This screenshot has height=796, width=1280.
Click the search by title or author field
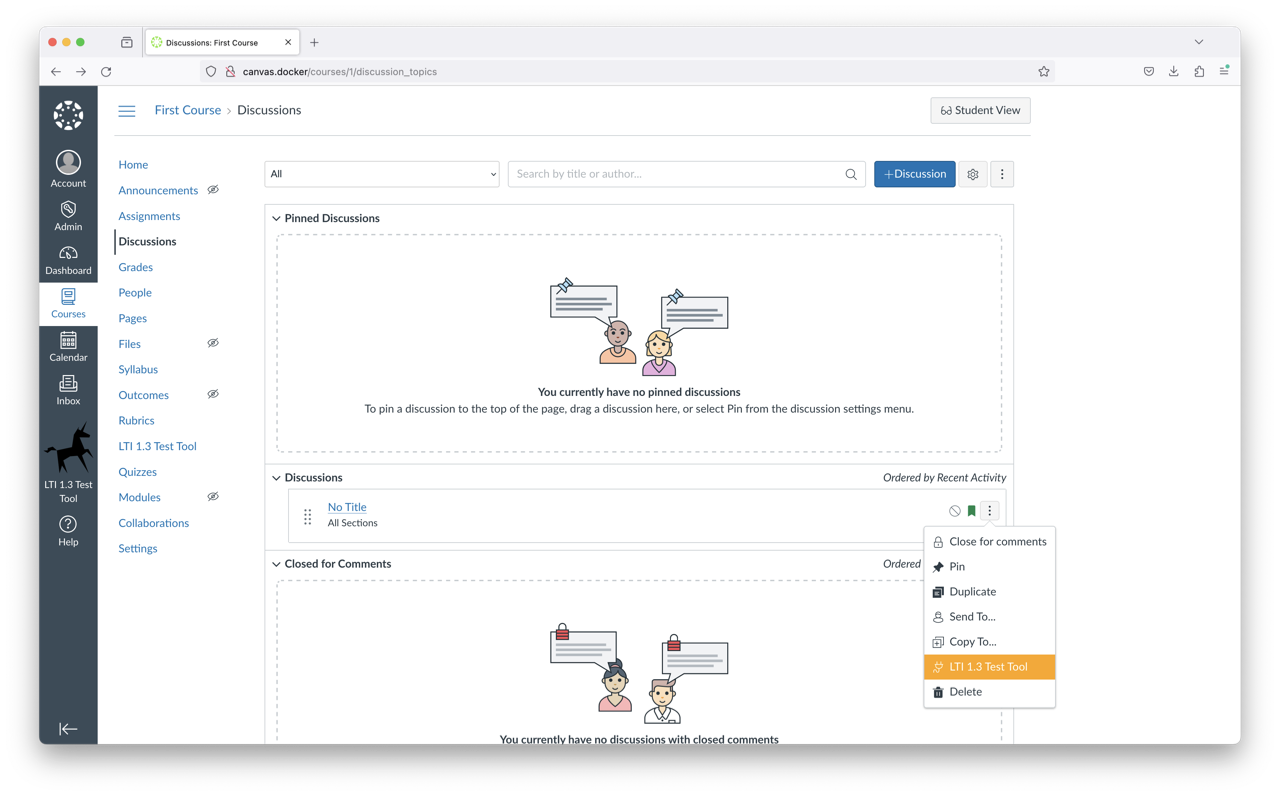tap(676, 174)
